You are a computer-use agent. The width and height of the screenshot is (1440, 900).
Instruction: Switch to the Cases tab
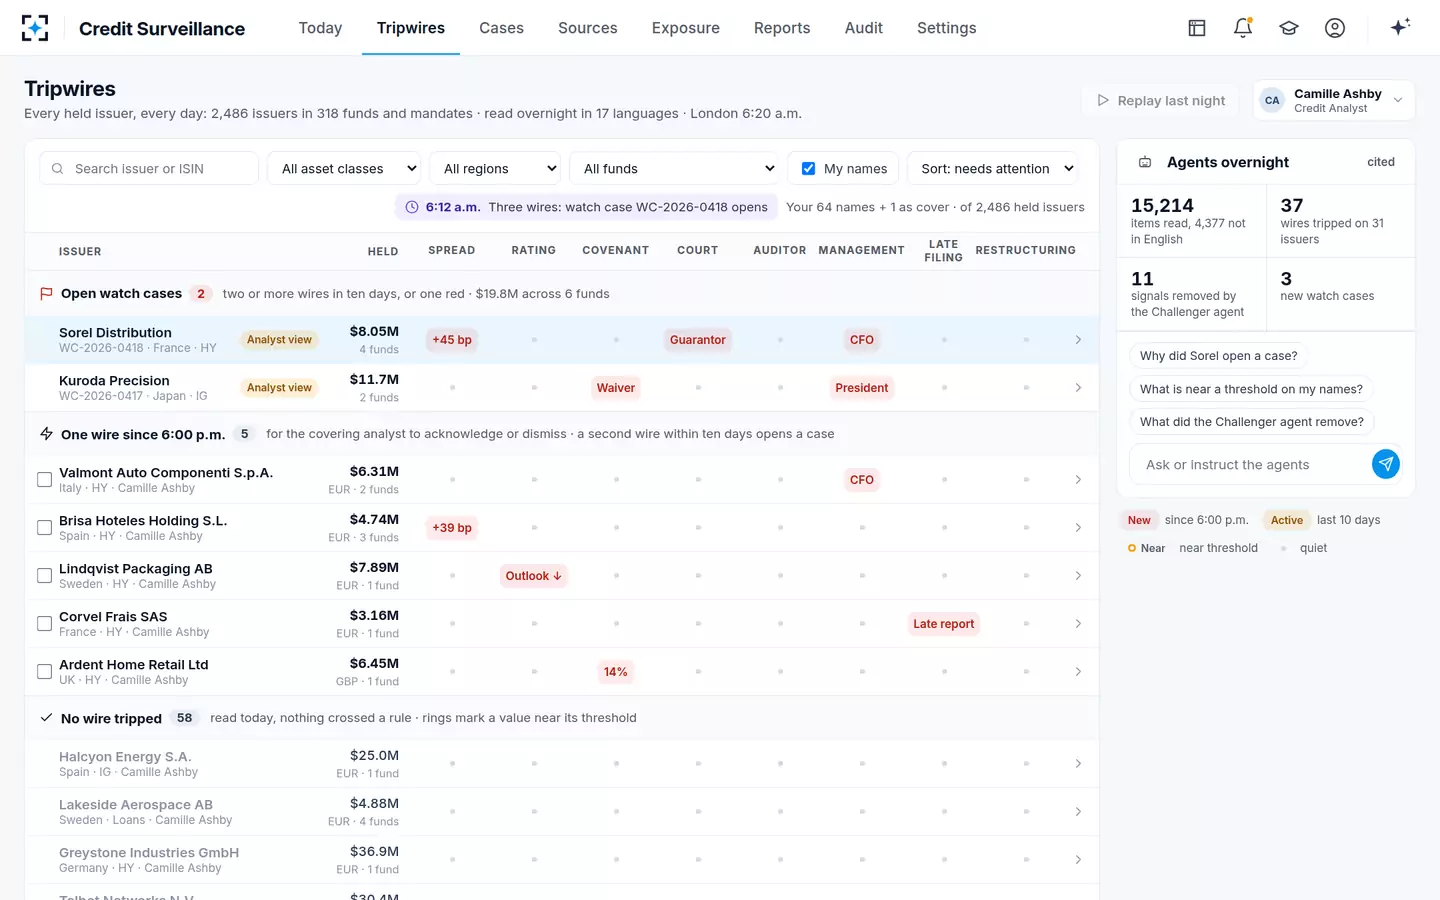click(501, 28)
